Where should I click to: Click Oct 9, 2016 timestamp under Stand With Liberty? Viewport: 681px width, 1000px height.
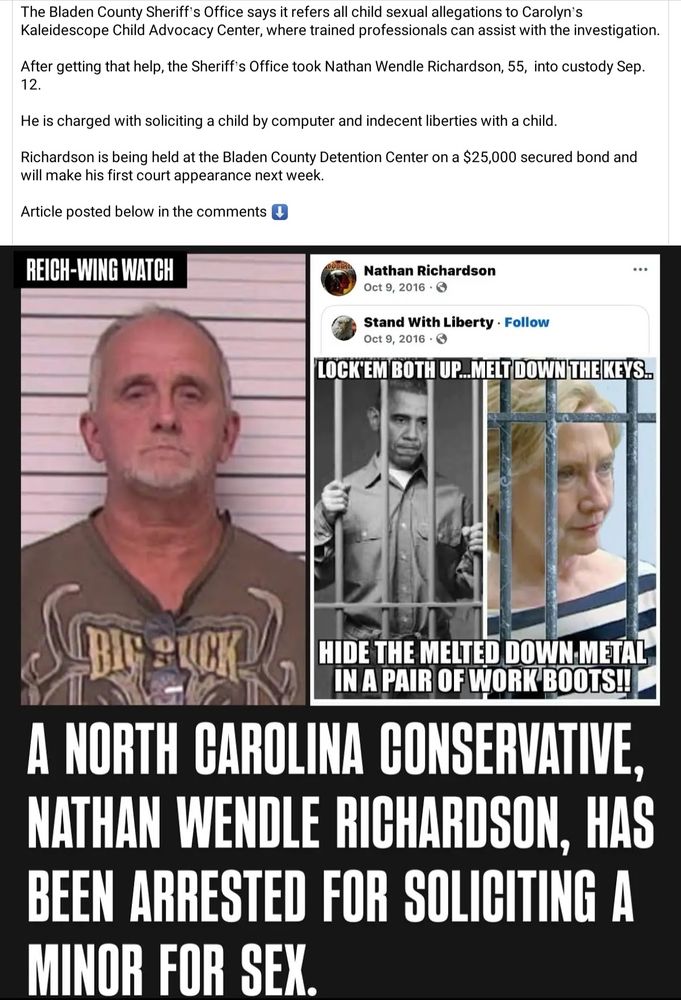(394, 339)
